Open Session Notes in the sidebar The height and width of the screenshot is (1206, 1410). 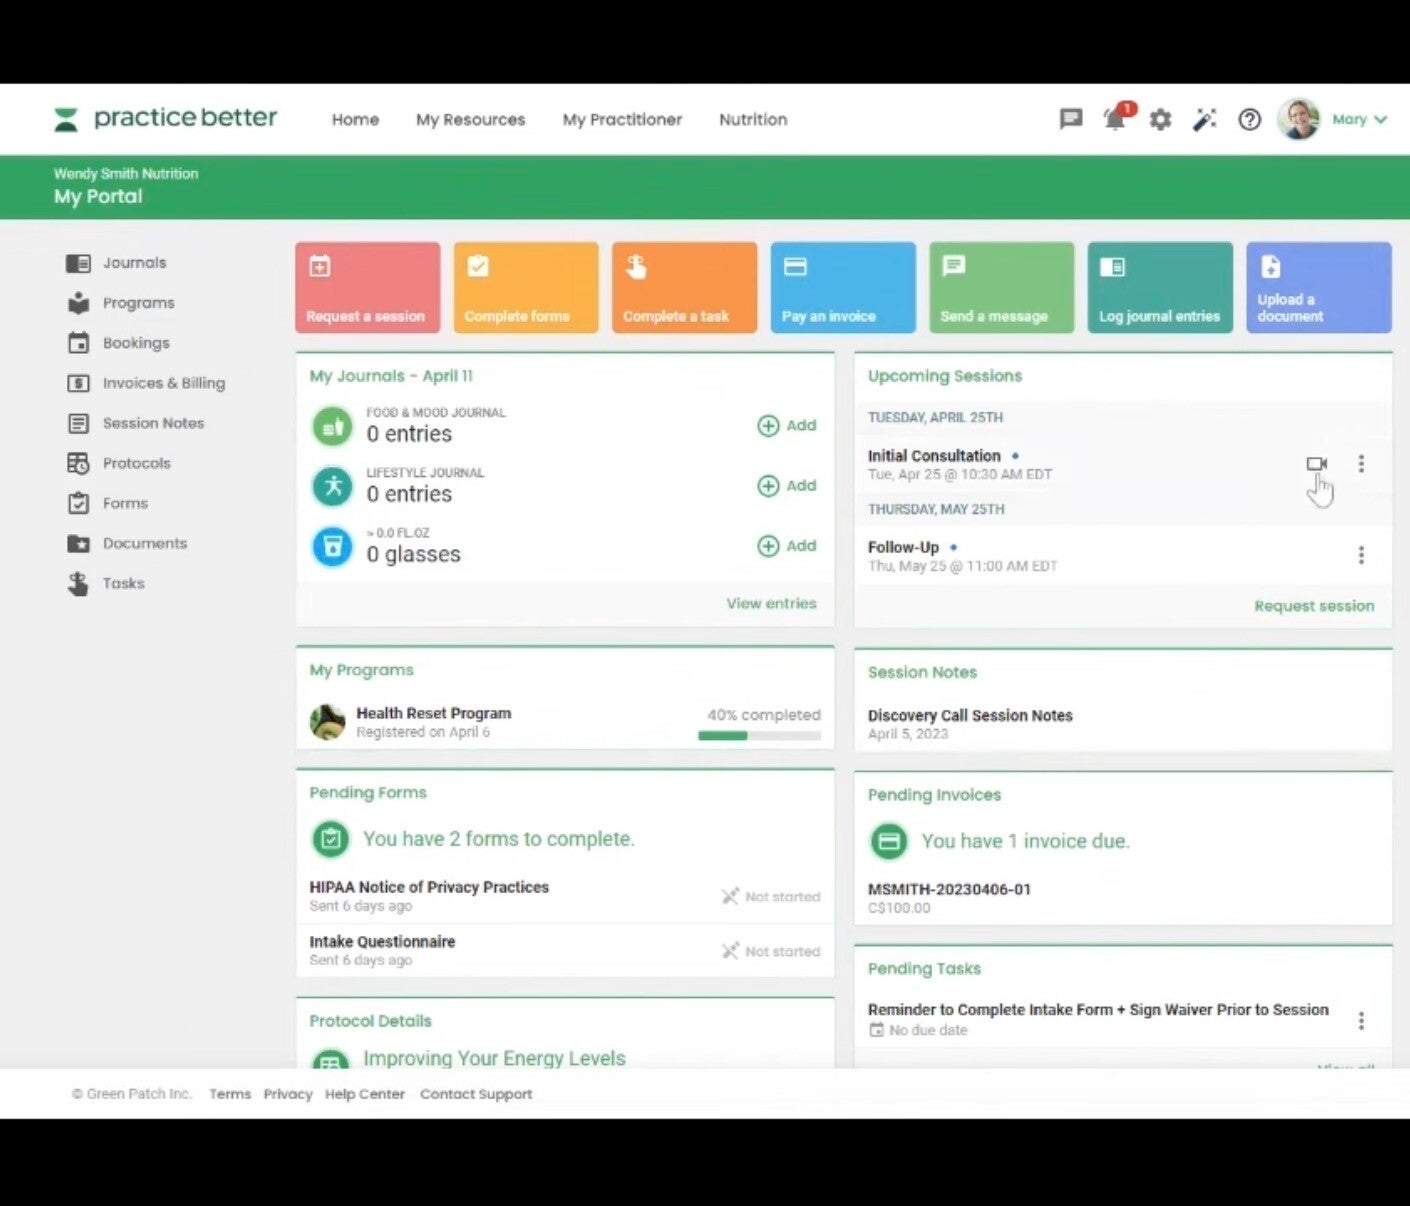point(135,423)
